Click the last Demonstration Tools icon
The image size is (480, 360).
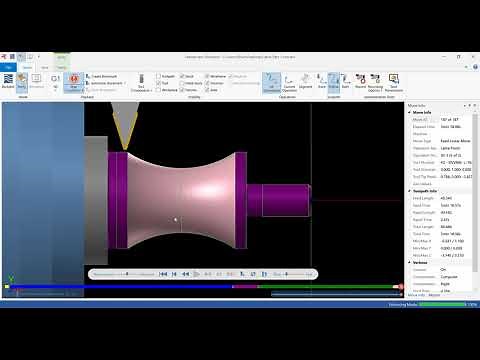(394, 83)
